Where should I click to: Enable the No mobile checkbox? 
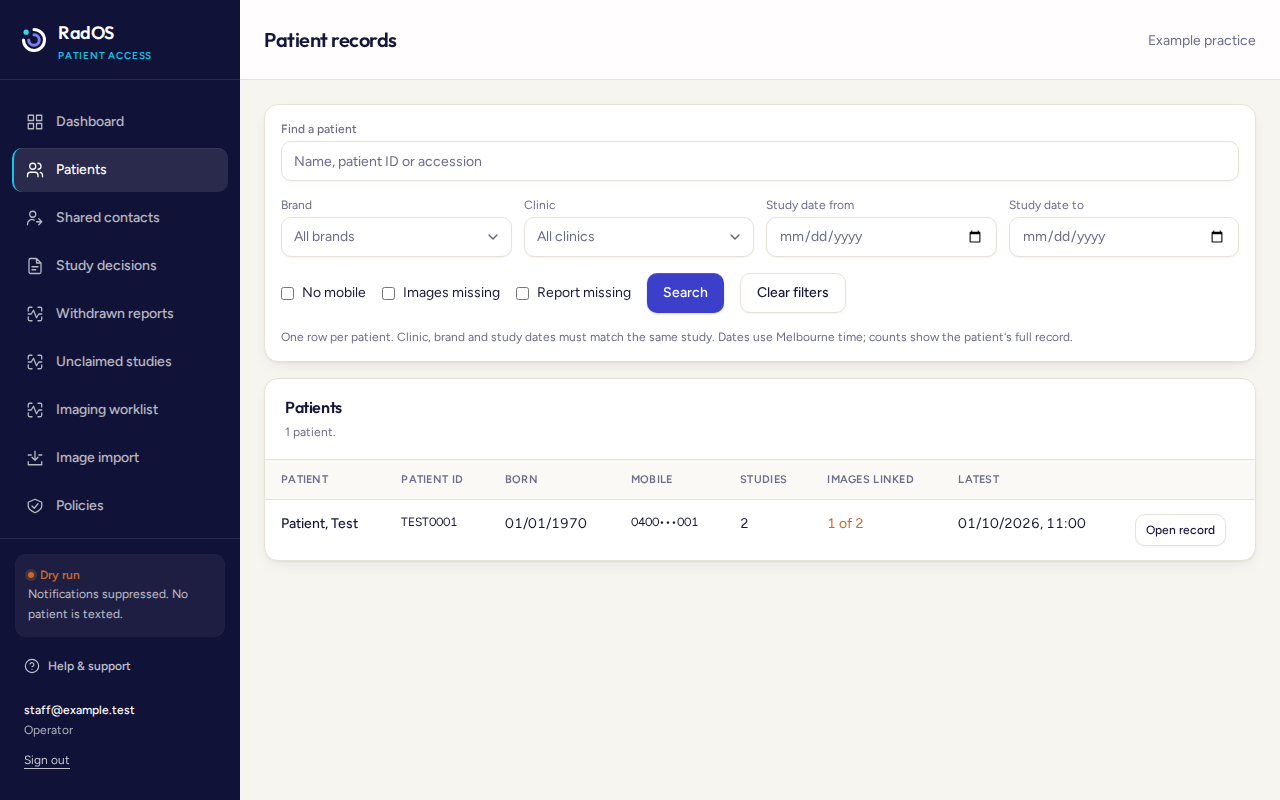288,293
